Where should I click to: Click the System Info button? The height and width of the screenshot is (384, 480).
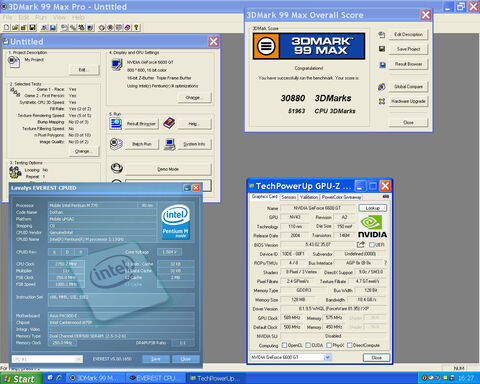pyautogui.click(x=194, y=144)
